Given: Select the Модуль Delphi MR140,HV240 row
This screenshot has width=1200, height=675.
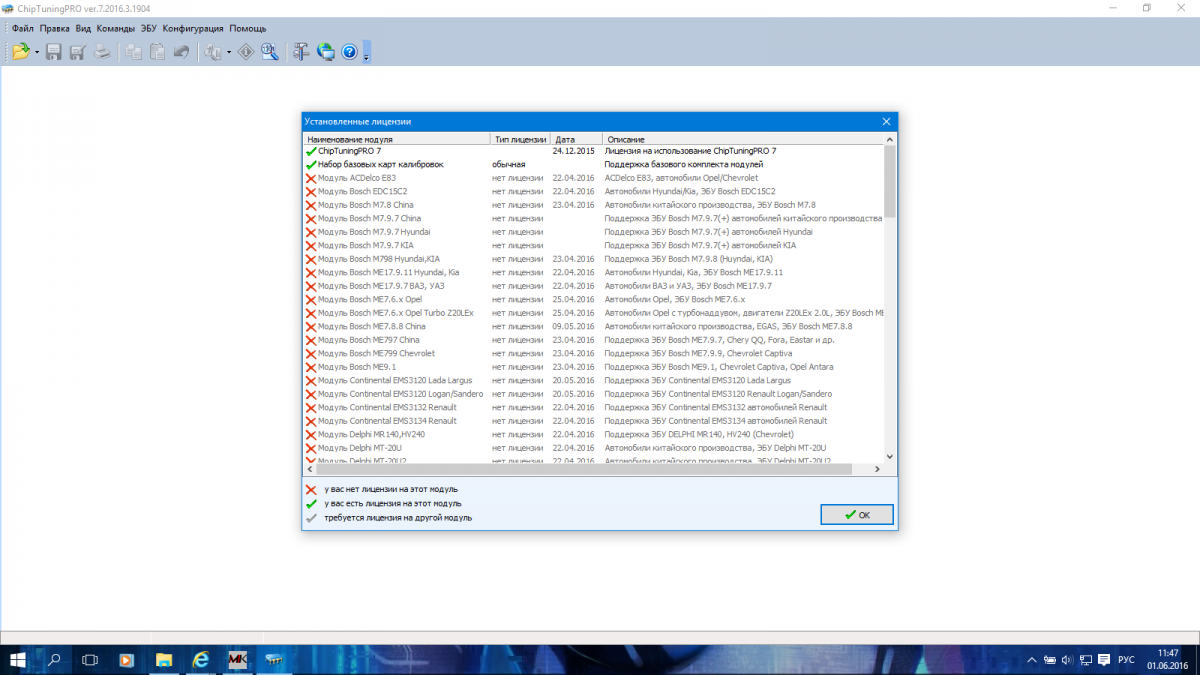Looking at the screenshot, I should point(594,434).
